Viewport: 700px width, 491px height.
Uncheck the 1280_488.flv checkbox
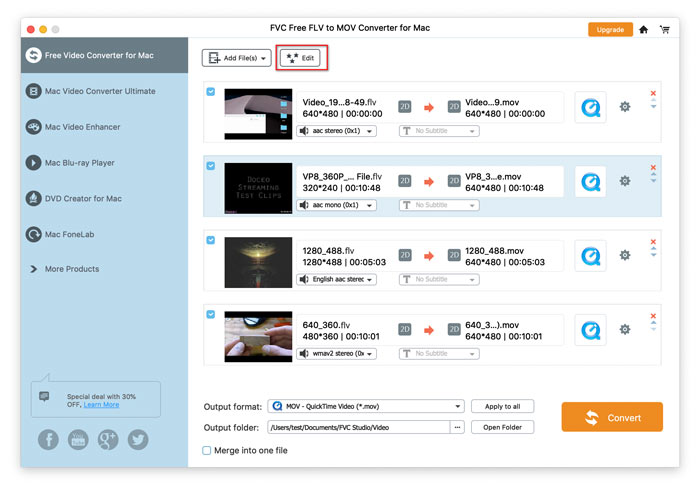211,240
